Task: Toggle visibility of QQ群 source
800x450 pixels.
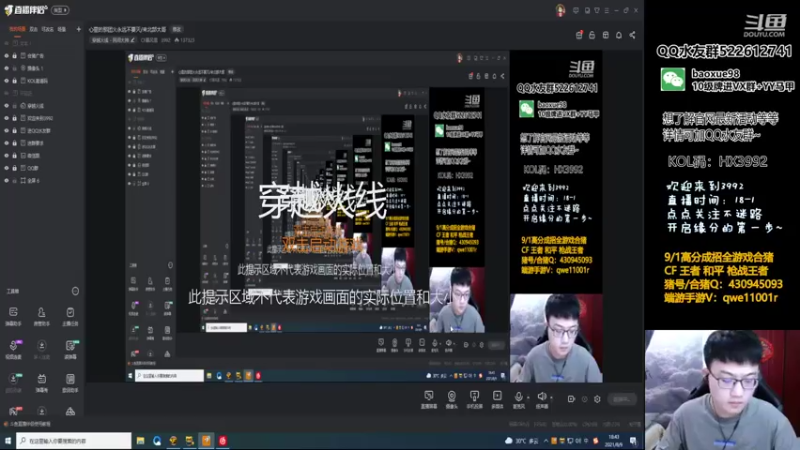Action: [6, 168]
